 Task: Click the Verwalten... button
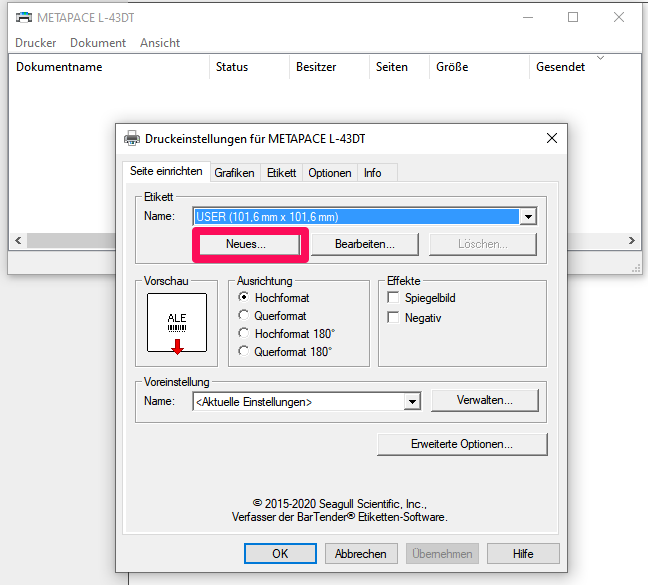pyautogui.click(x=485, y=400)
